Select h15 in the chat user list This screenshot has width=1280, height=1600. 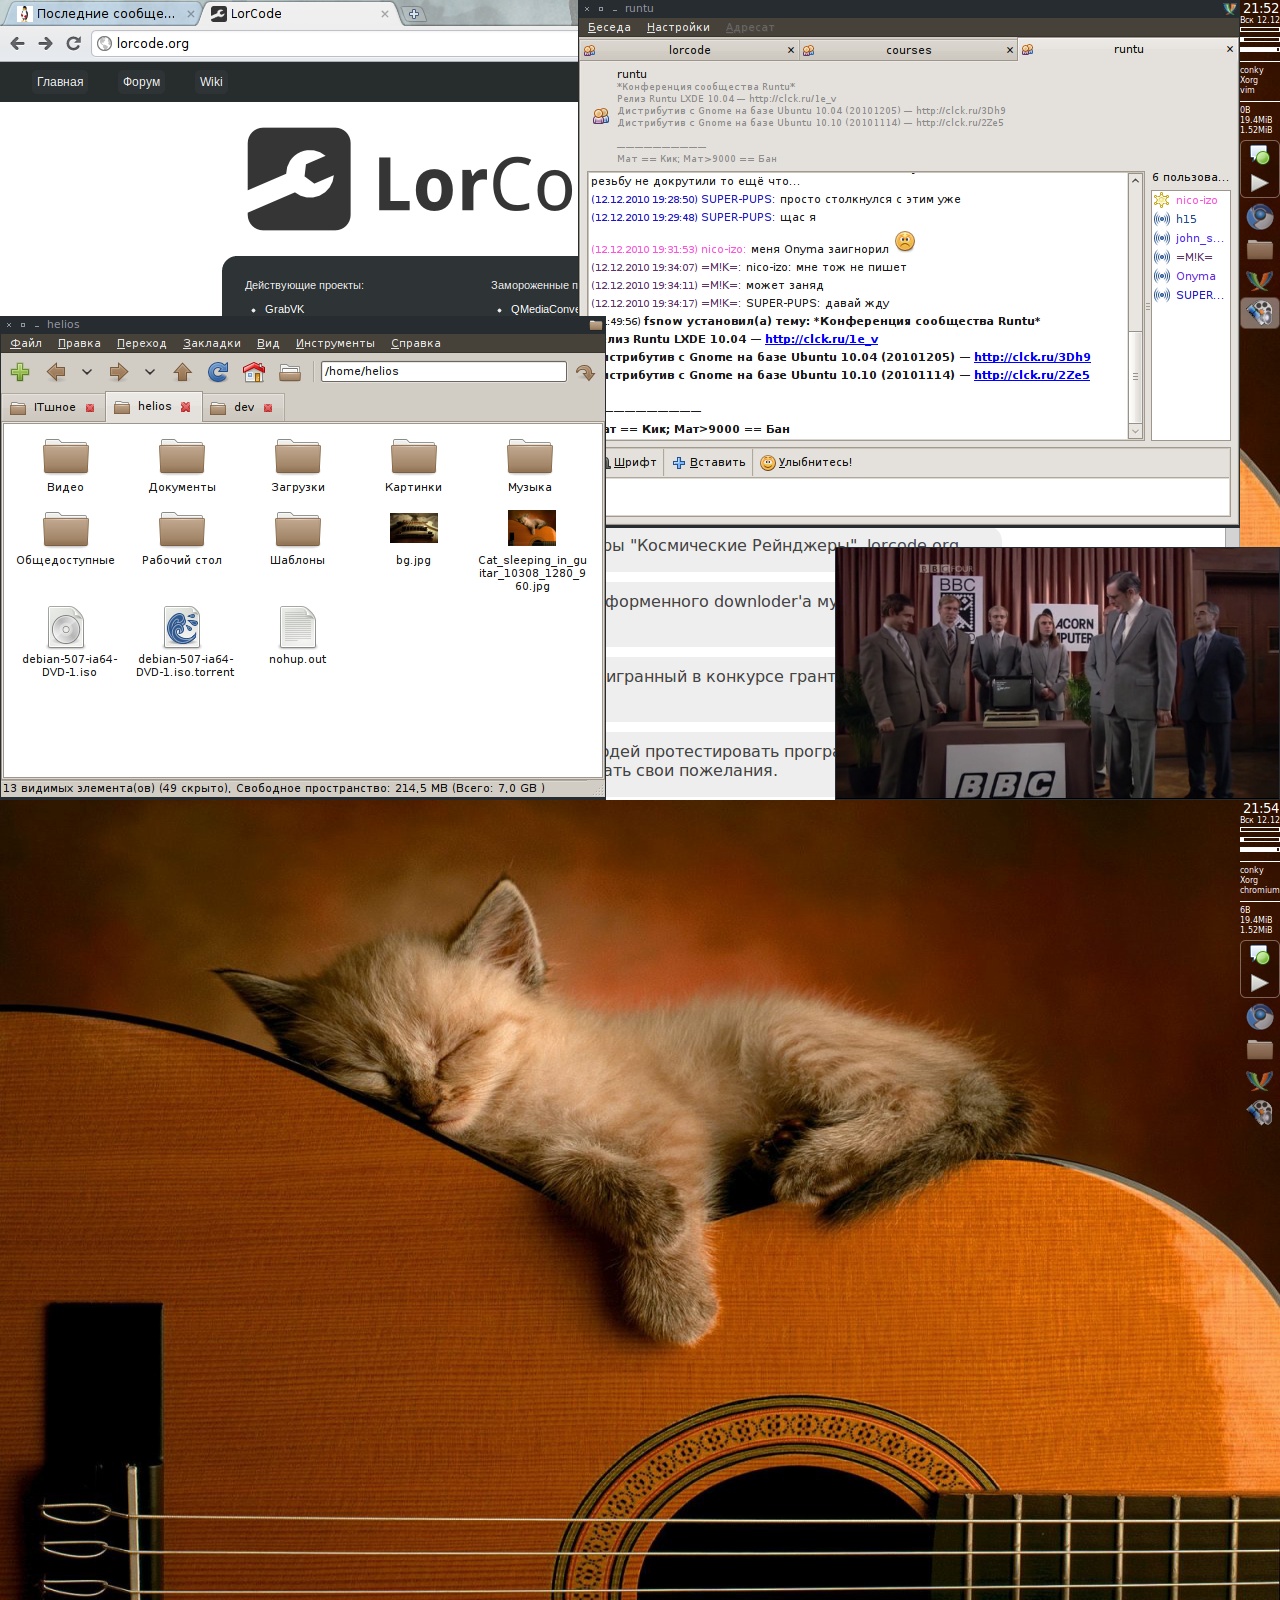click(x=1190, y=219)
